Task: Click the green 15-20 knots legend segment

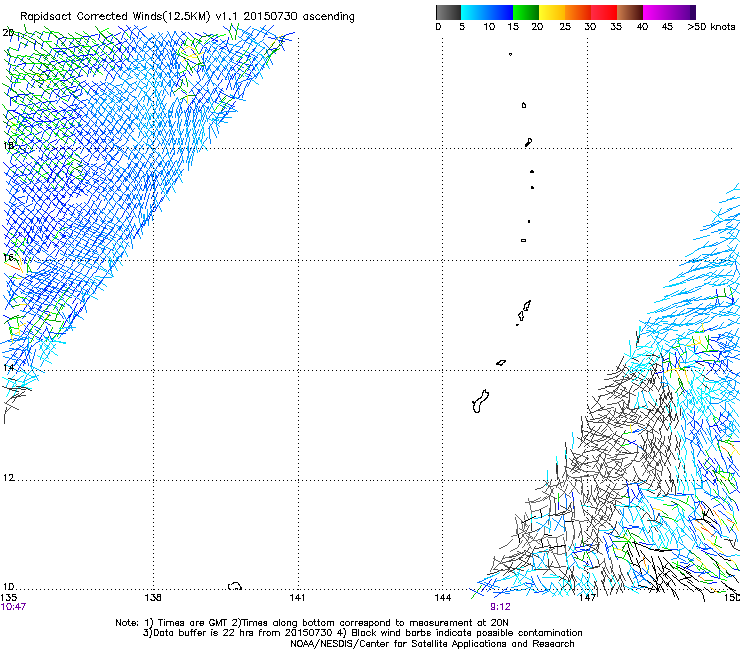Action: click(x=526, y=12)
